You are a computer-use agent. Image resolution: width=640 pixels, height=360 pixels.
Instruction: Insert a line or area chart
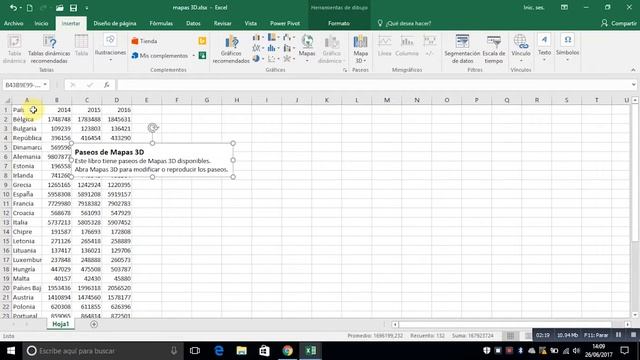point(258,48)
